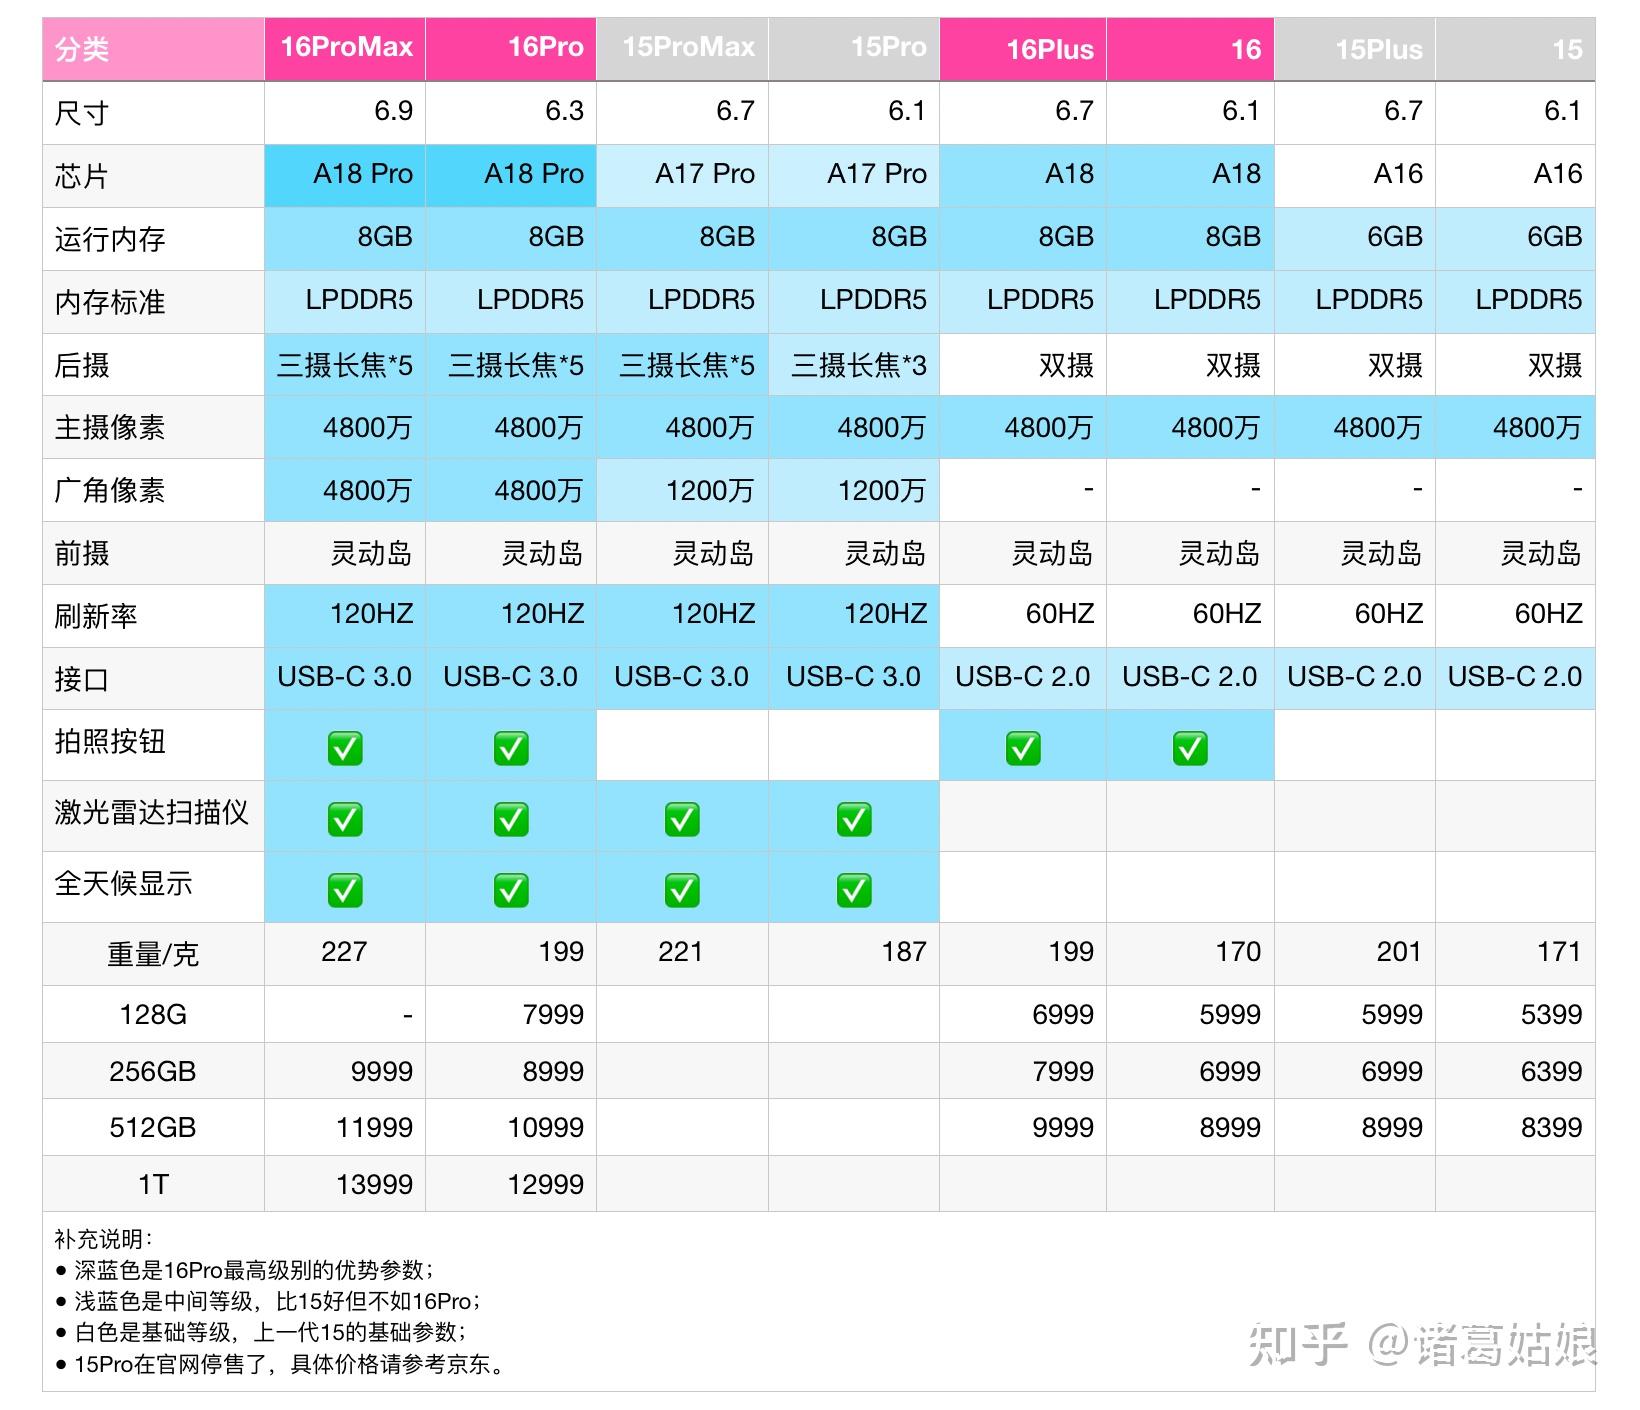Select the 激光雷达扫描仪 checkmark for 16ProMax

pos(345,819)
